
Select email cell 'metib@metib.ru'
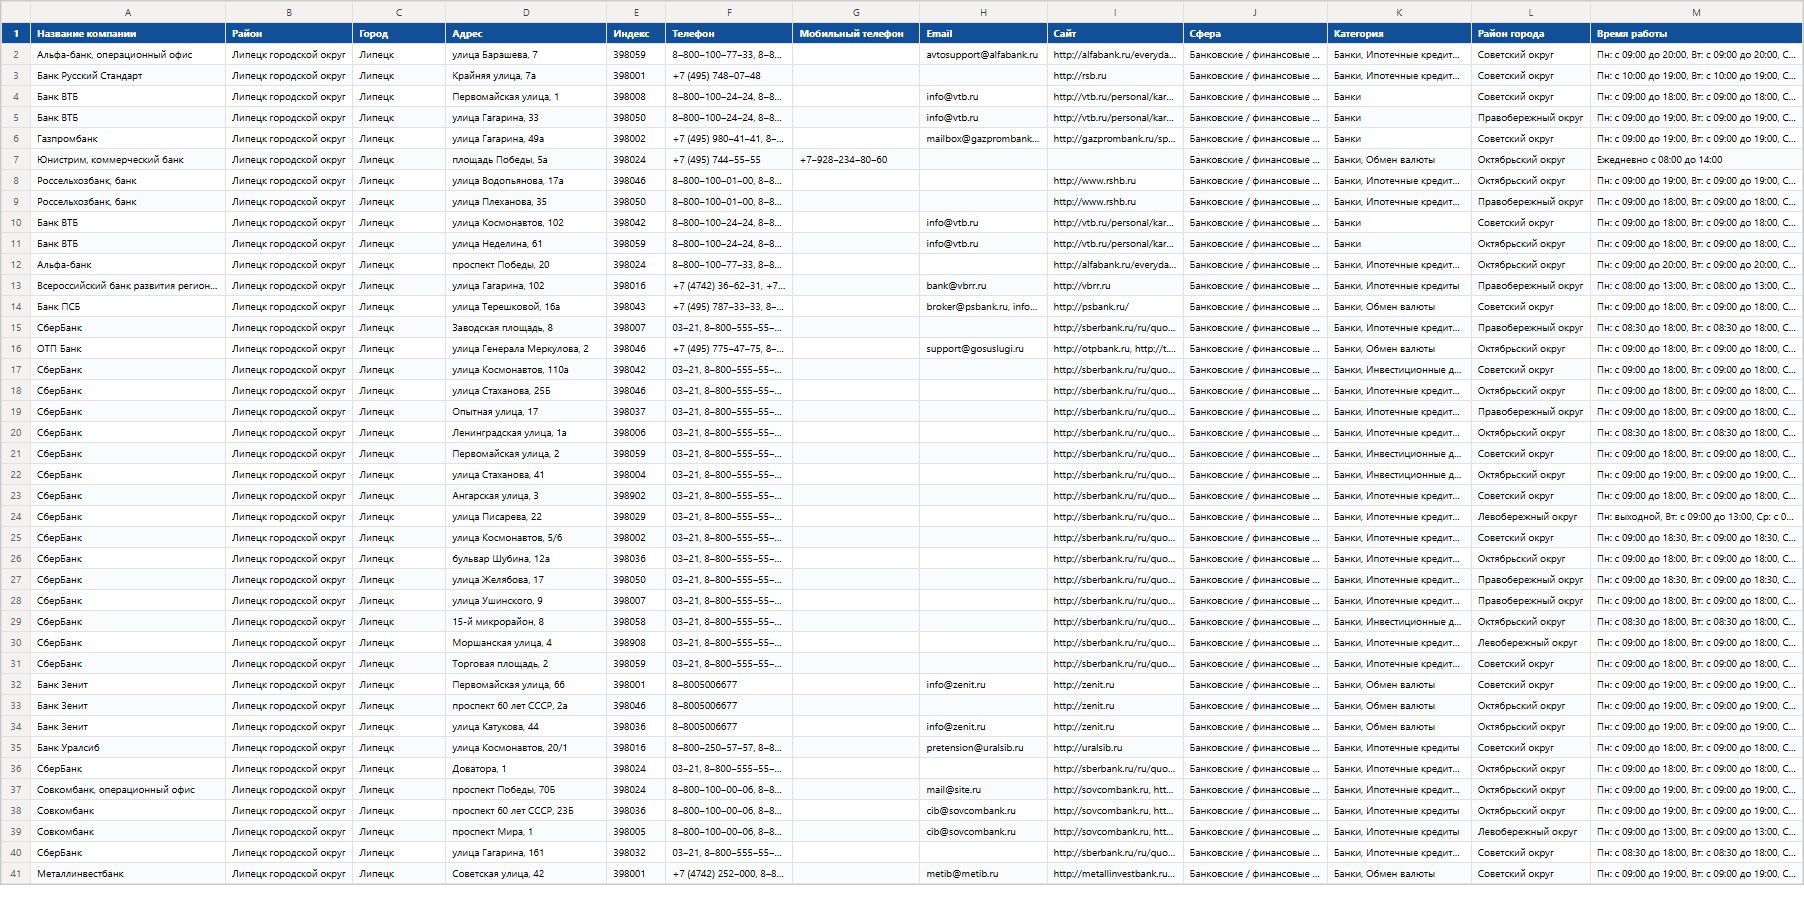(x=983, y=874)
